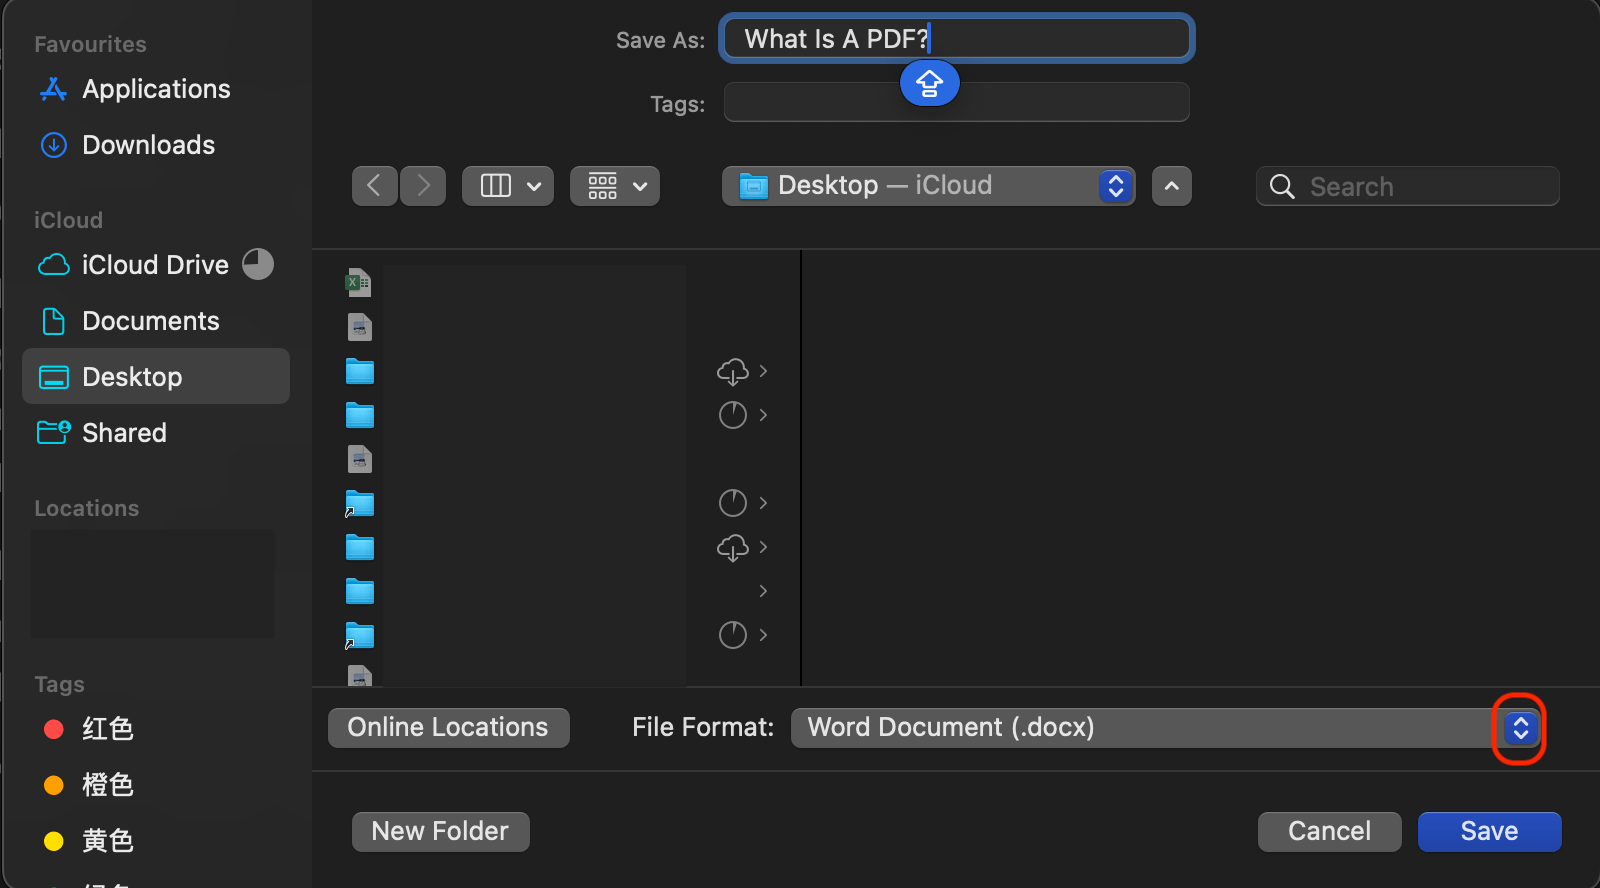This screenshot has width=1600, height=888.
Task: Click the Save button
Action: pyautogui.click(x=1488, y=831)
